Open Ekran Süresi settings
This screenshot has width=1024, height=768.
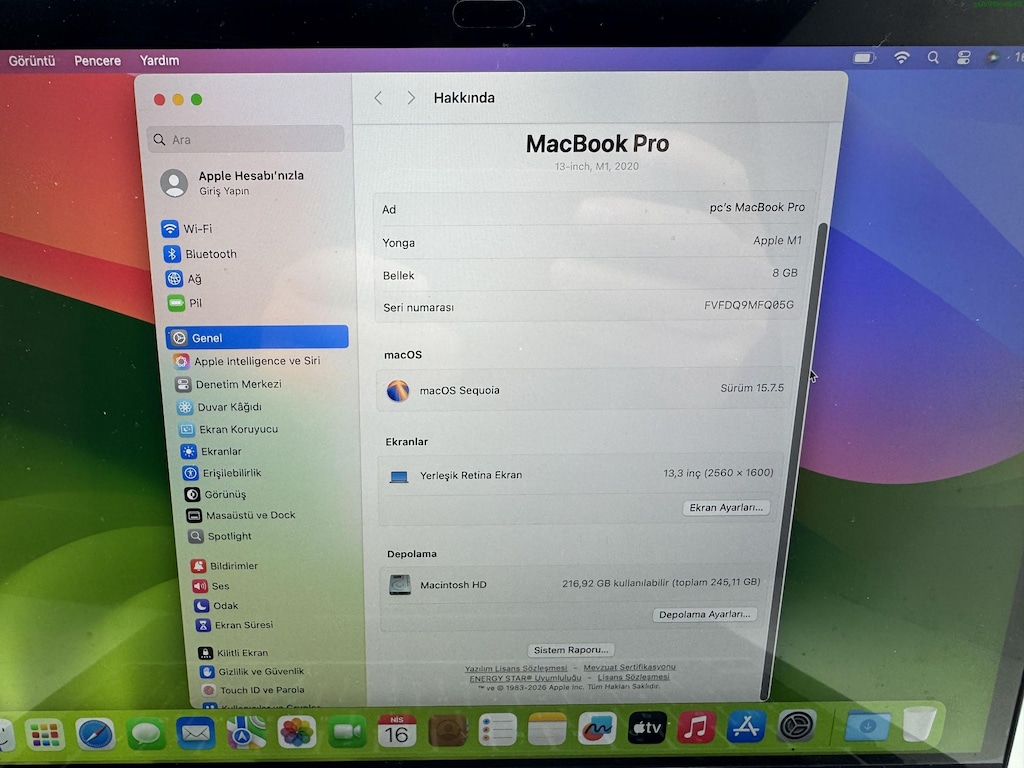tap(235, 625)
